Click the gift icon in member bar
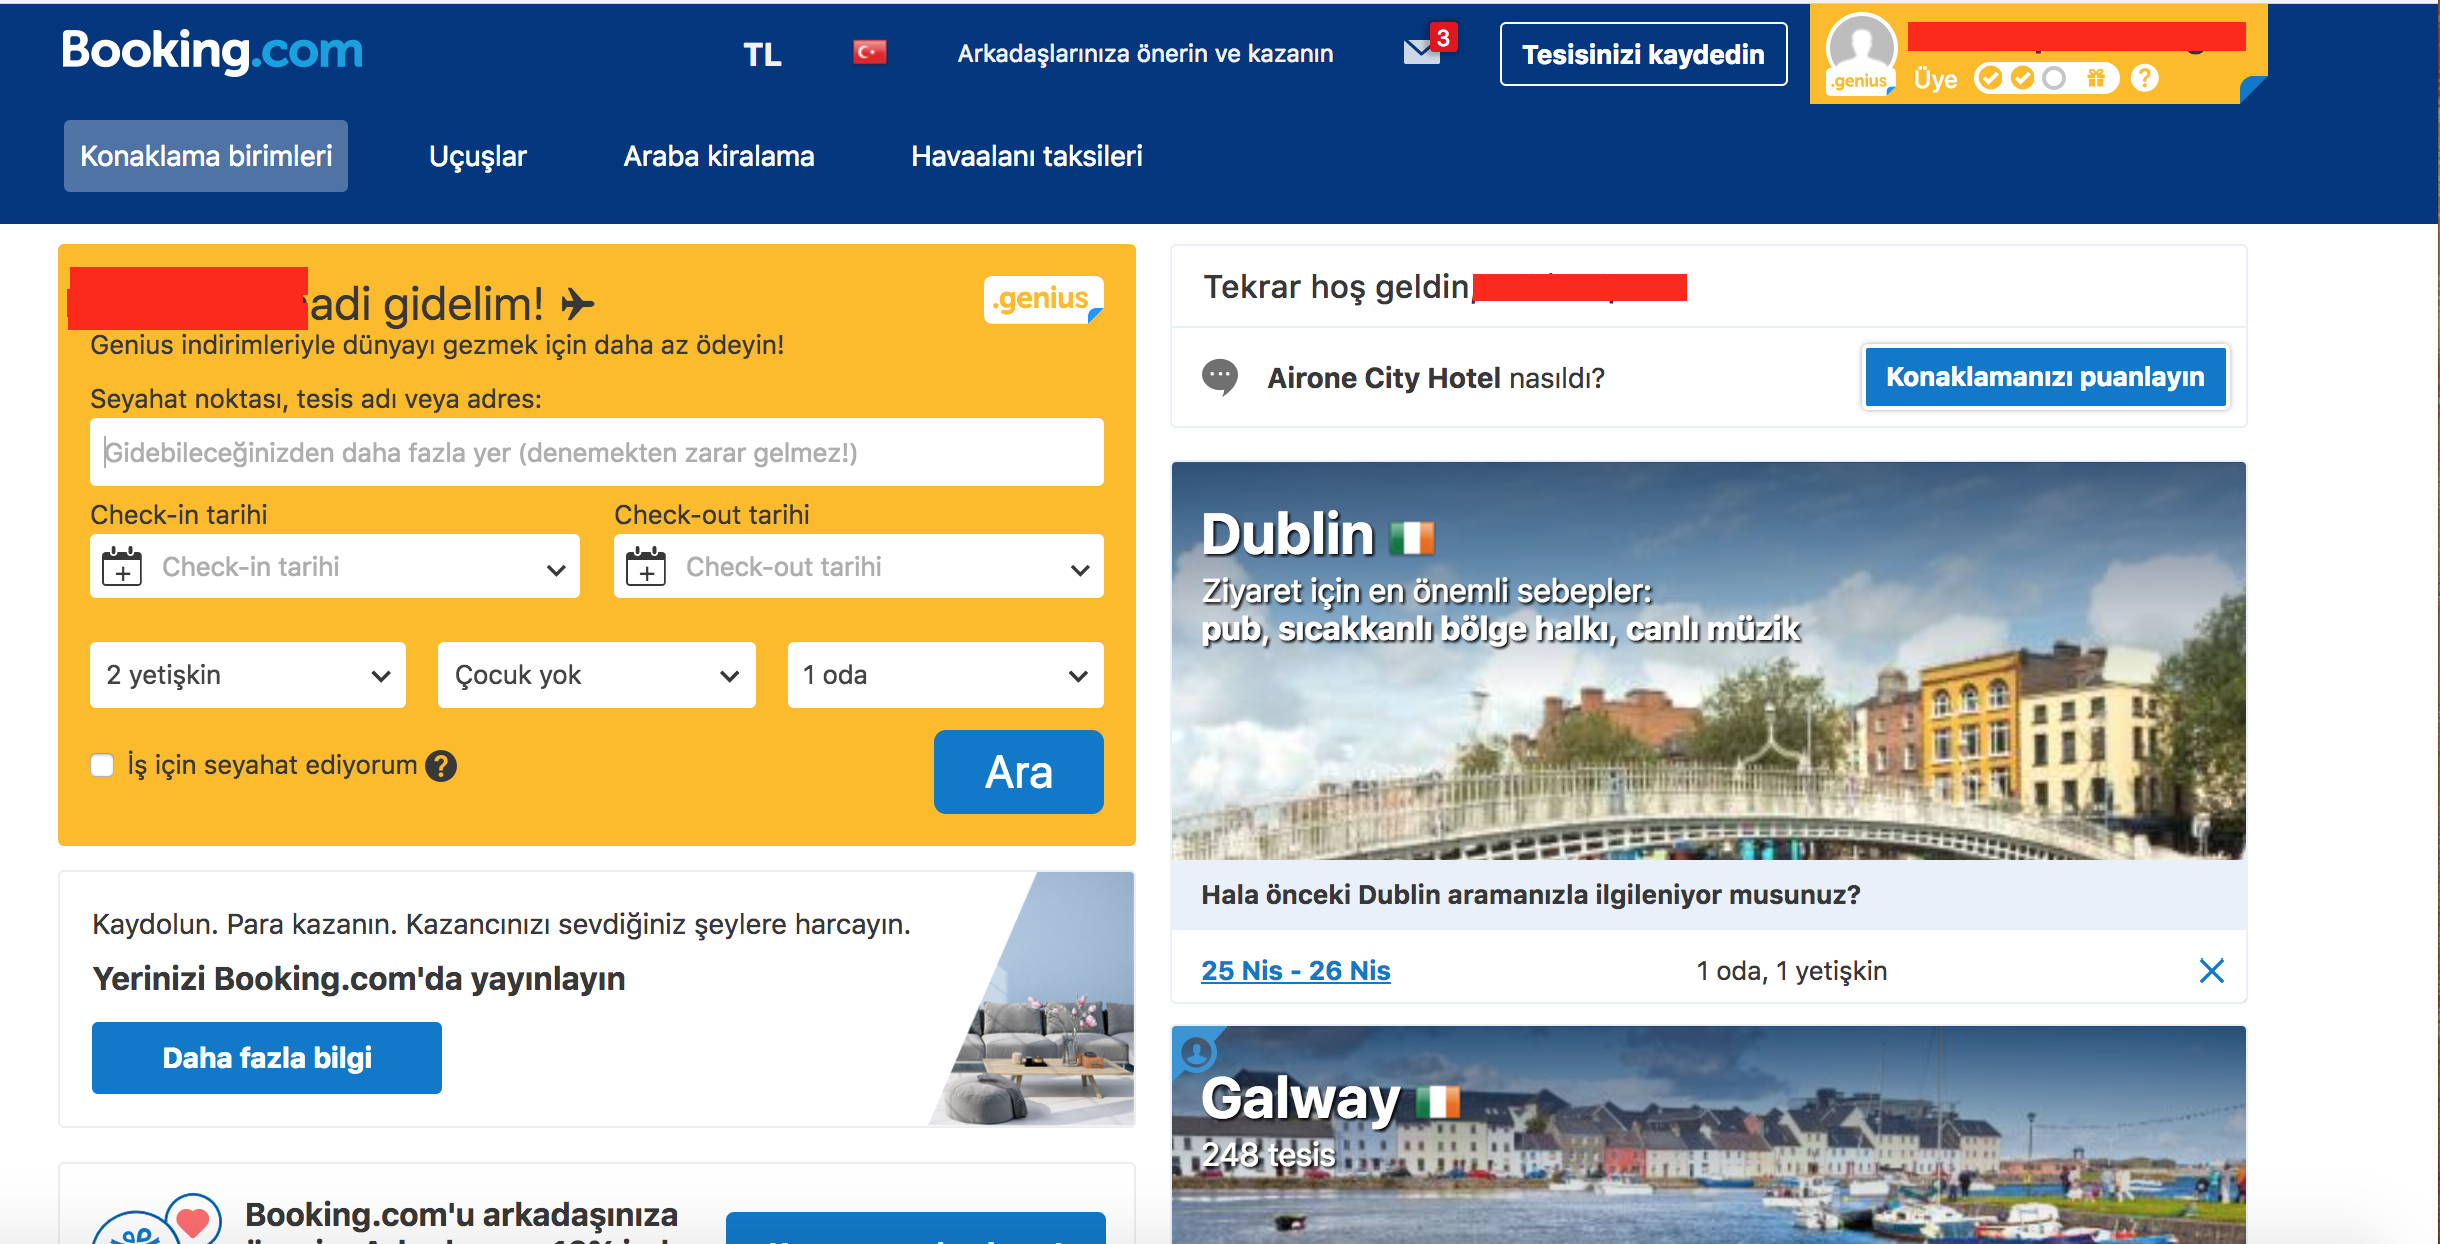This screenshot has width=2440, height=1244. point(2096,78)
